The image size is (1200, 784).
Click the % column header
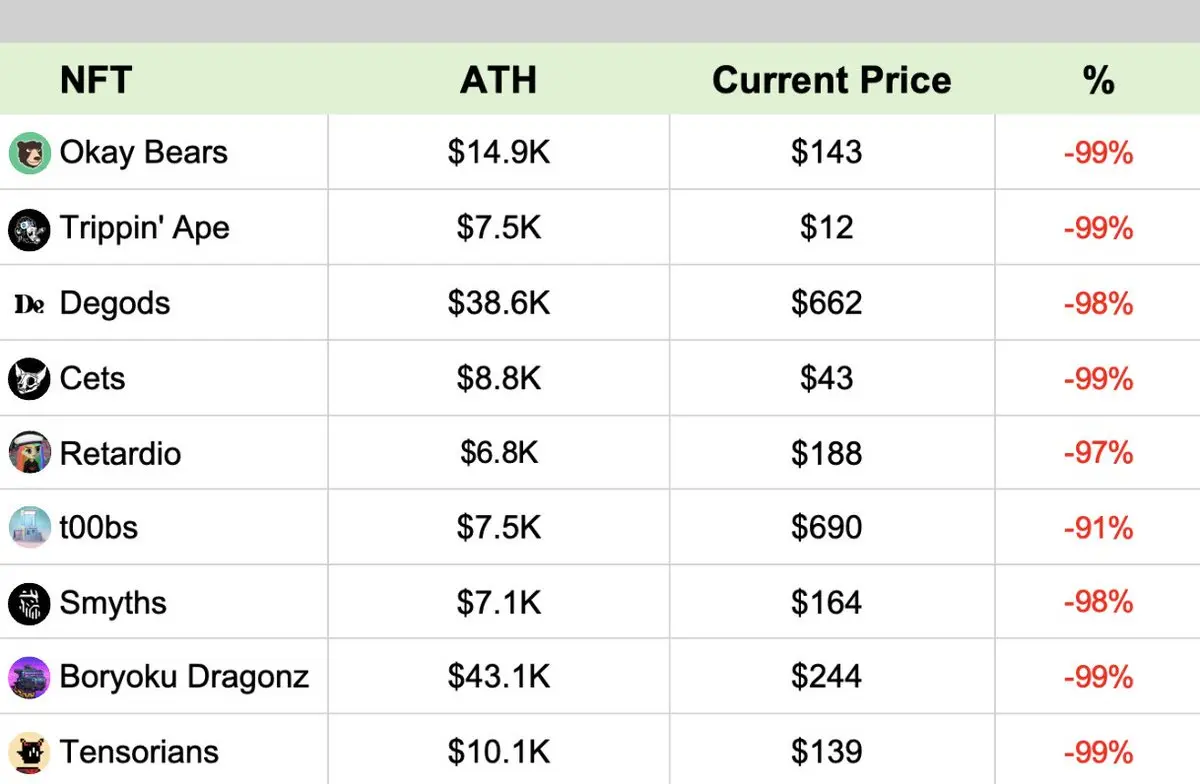pos(1098,80)
